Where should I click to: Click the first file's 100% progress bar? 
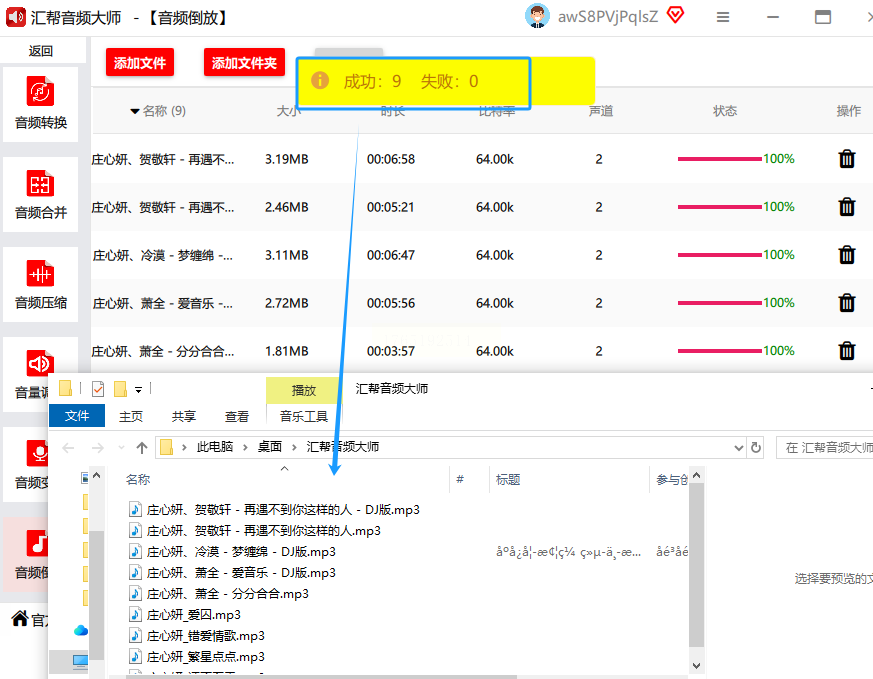pyautogui.click(x=719, y=159)
